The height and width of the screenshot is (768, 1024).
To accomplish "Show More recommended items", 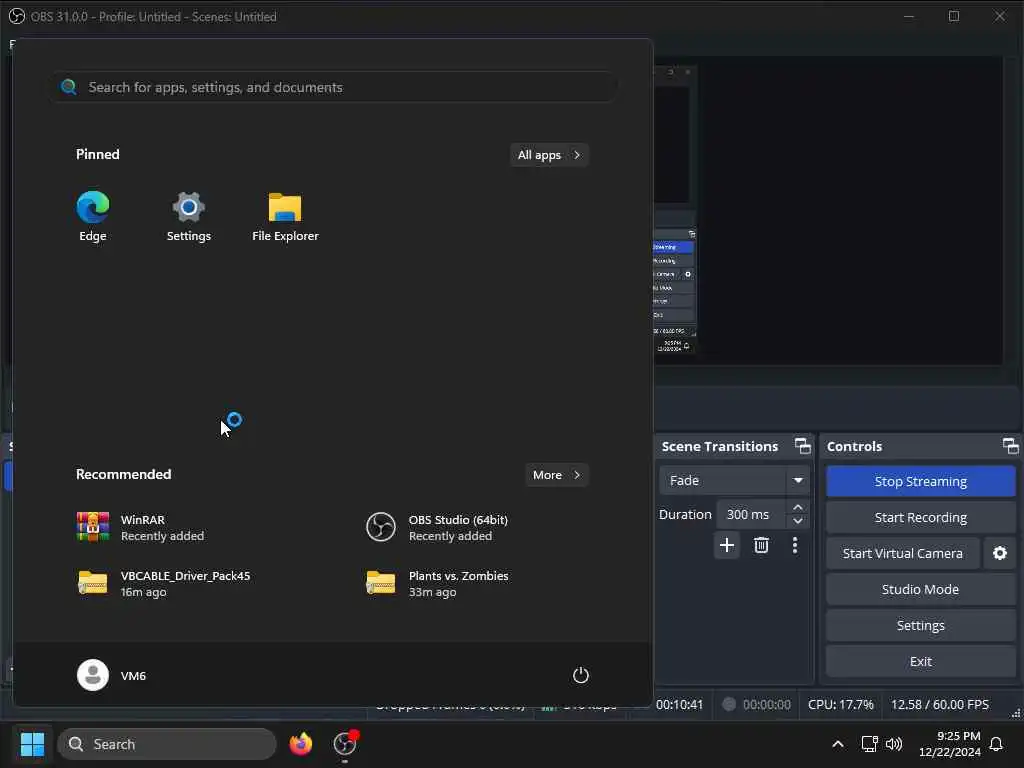I will [556, 475].
